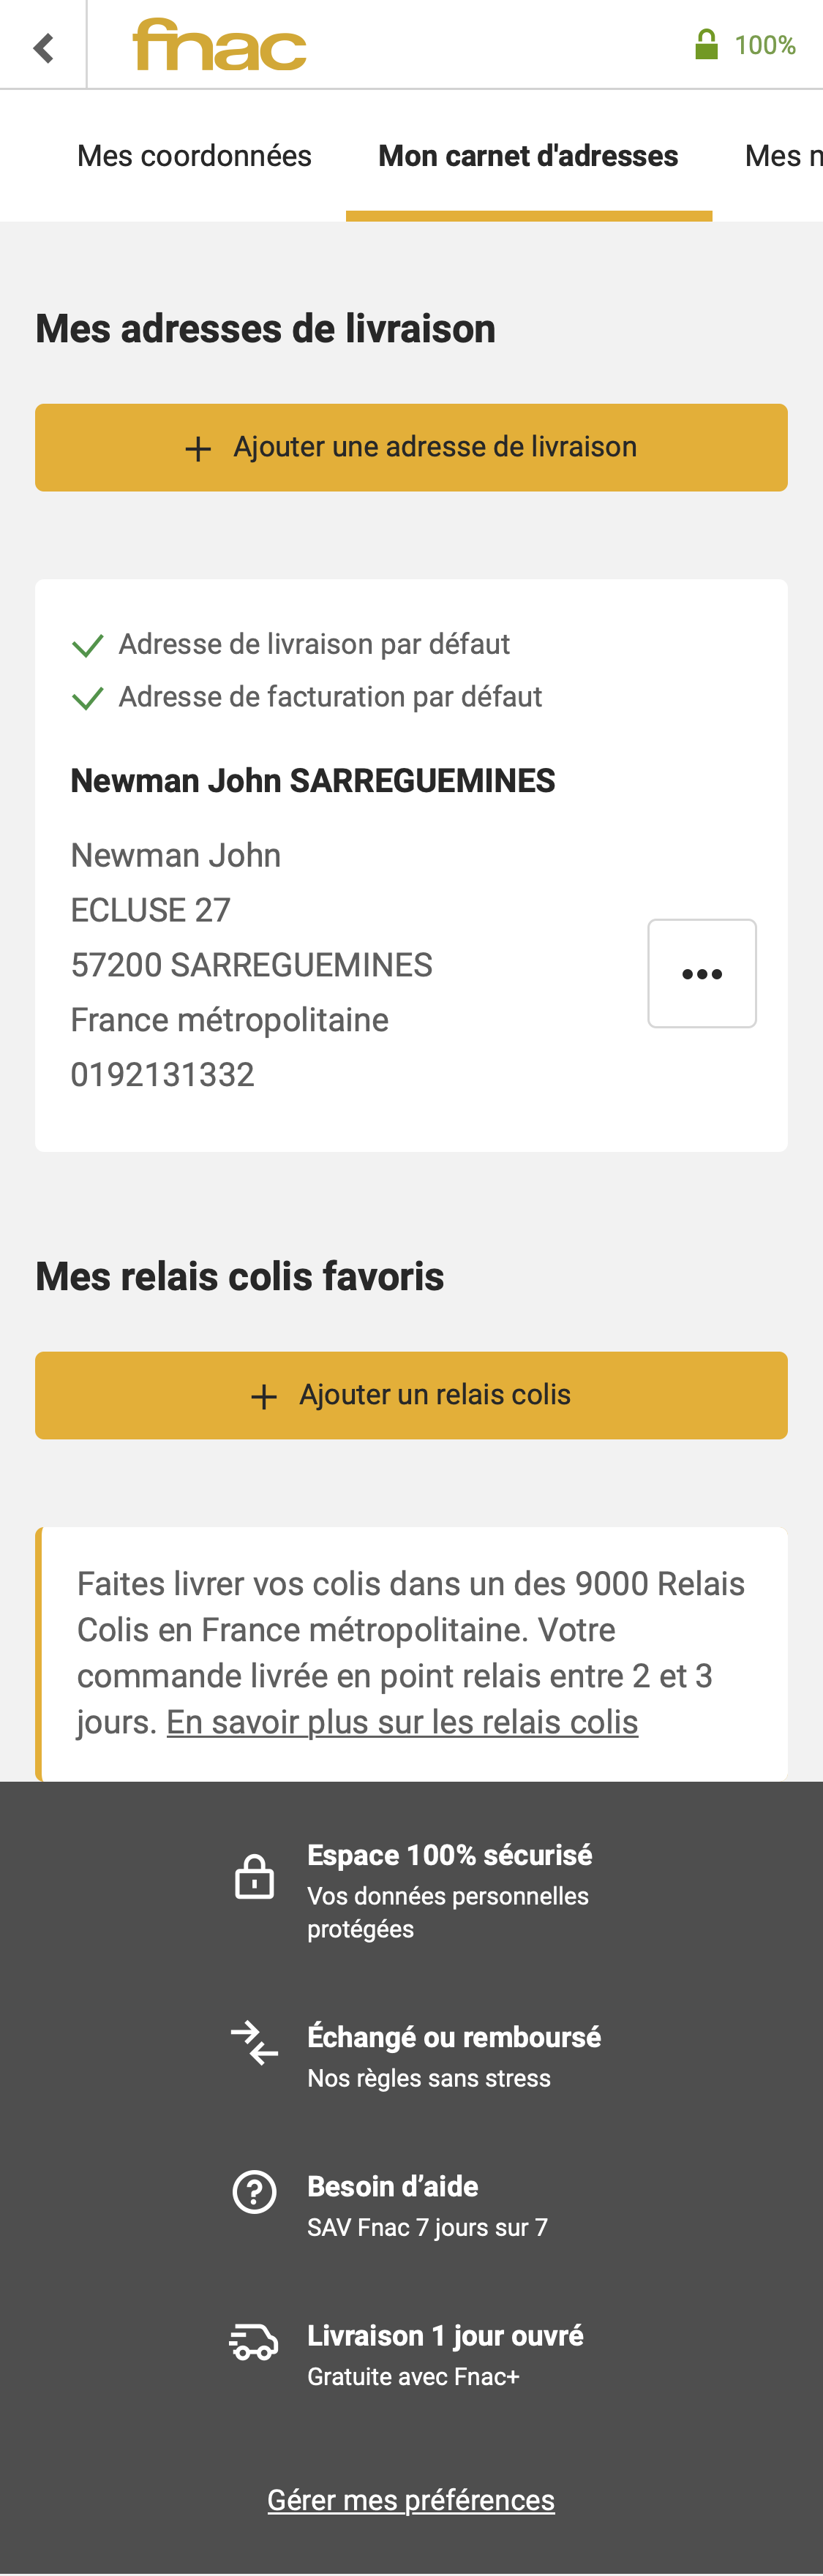Click the green security lock icon
This screenshot has width=823, height=2576.
coord(707,43)
